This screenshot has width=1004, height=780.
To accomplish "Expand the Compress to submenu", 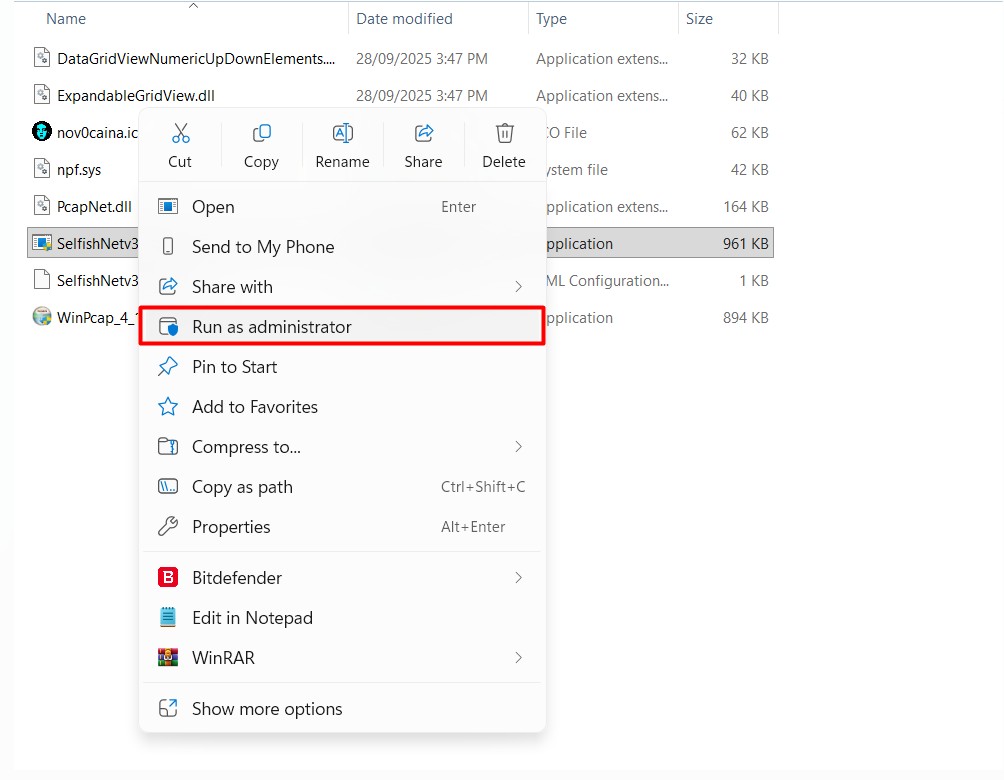I will (x=518, y=447).
